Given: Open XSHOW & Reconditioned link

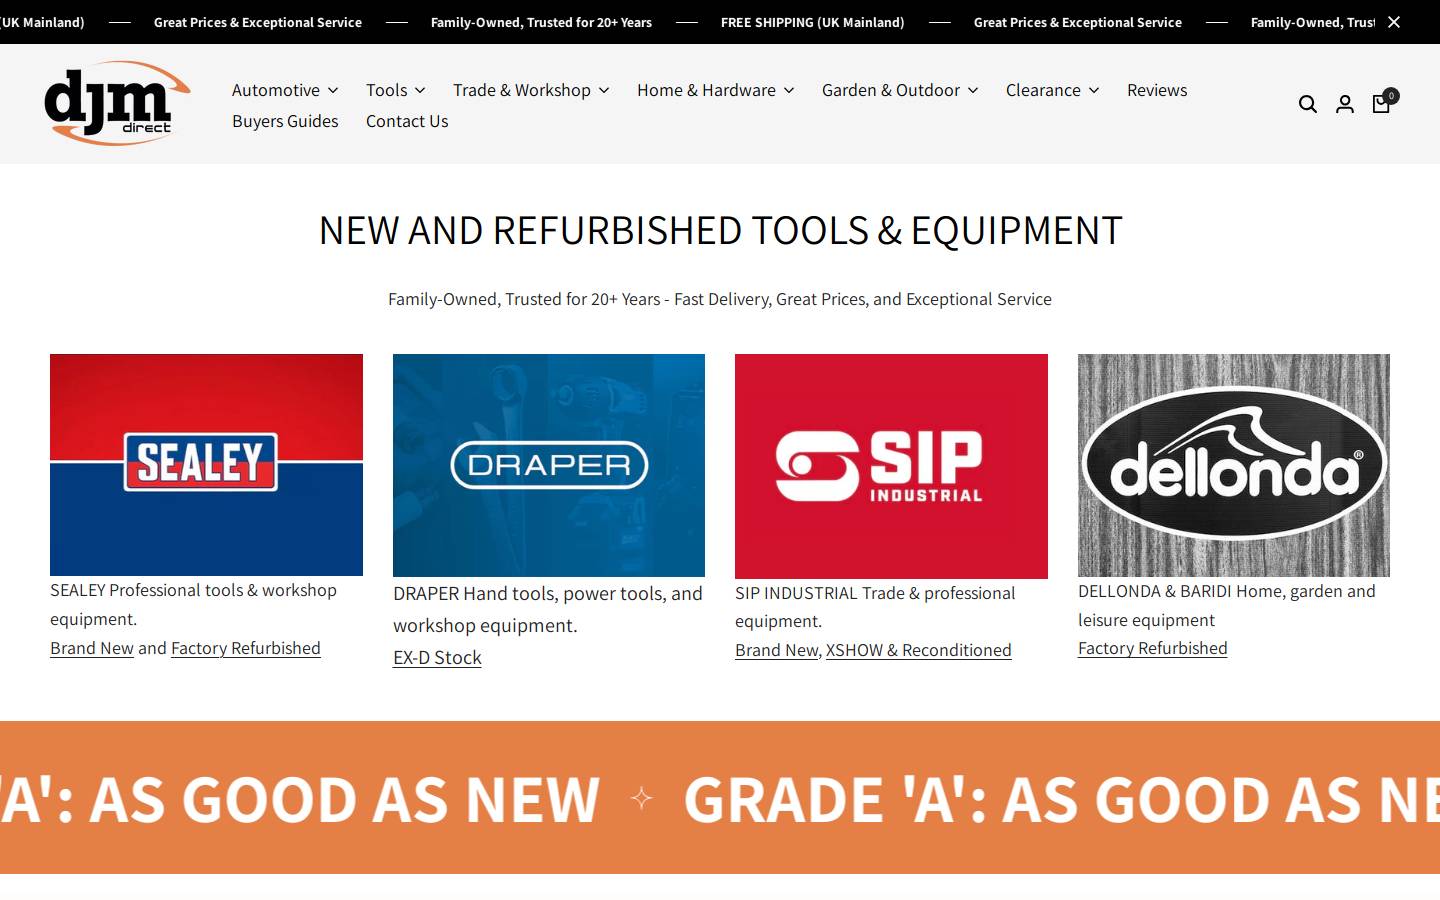Looking at the screenshot, I should pyautogui.click(x=919, y=650).
